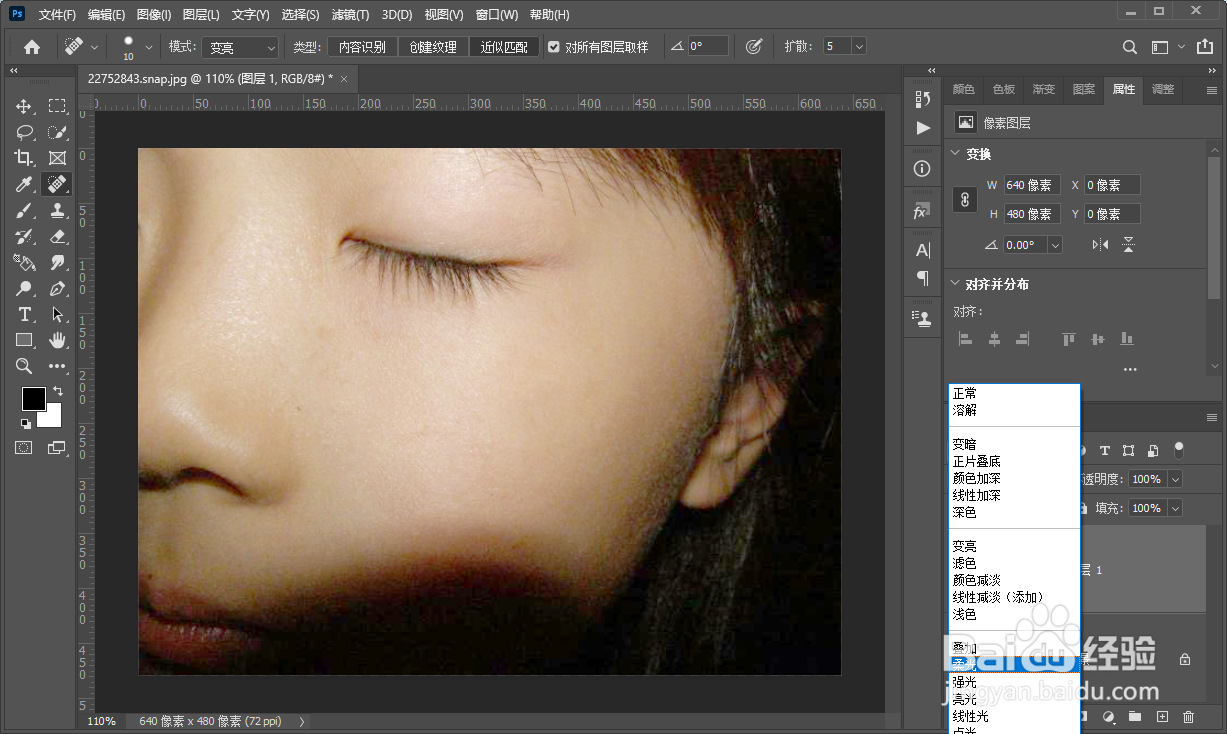The image size is (1227, 734).
Task: Click the 内容识别 type button
Action: pyautogui.click(x=362, y=47)
